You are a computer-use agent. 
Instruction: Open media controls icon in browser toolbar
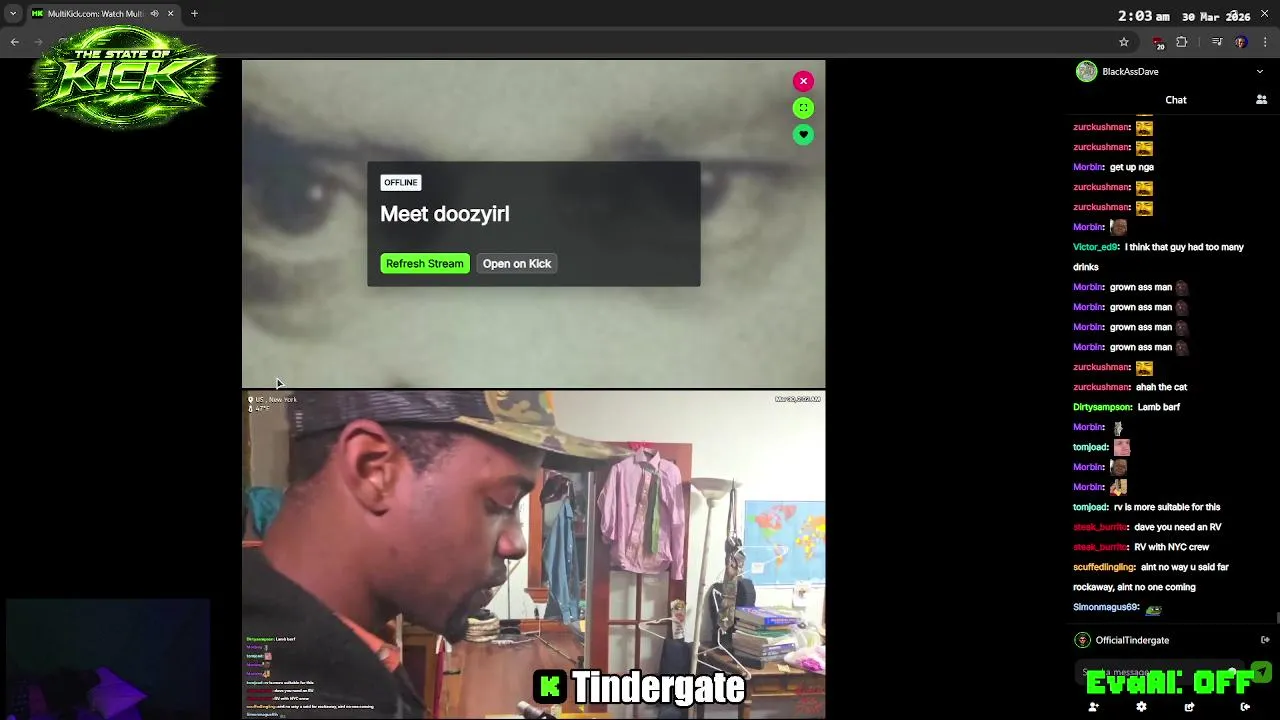tap(1217, 42)
